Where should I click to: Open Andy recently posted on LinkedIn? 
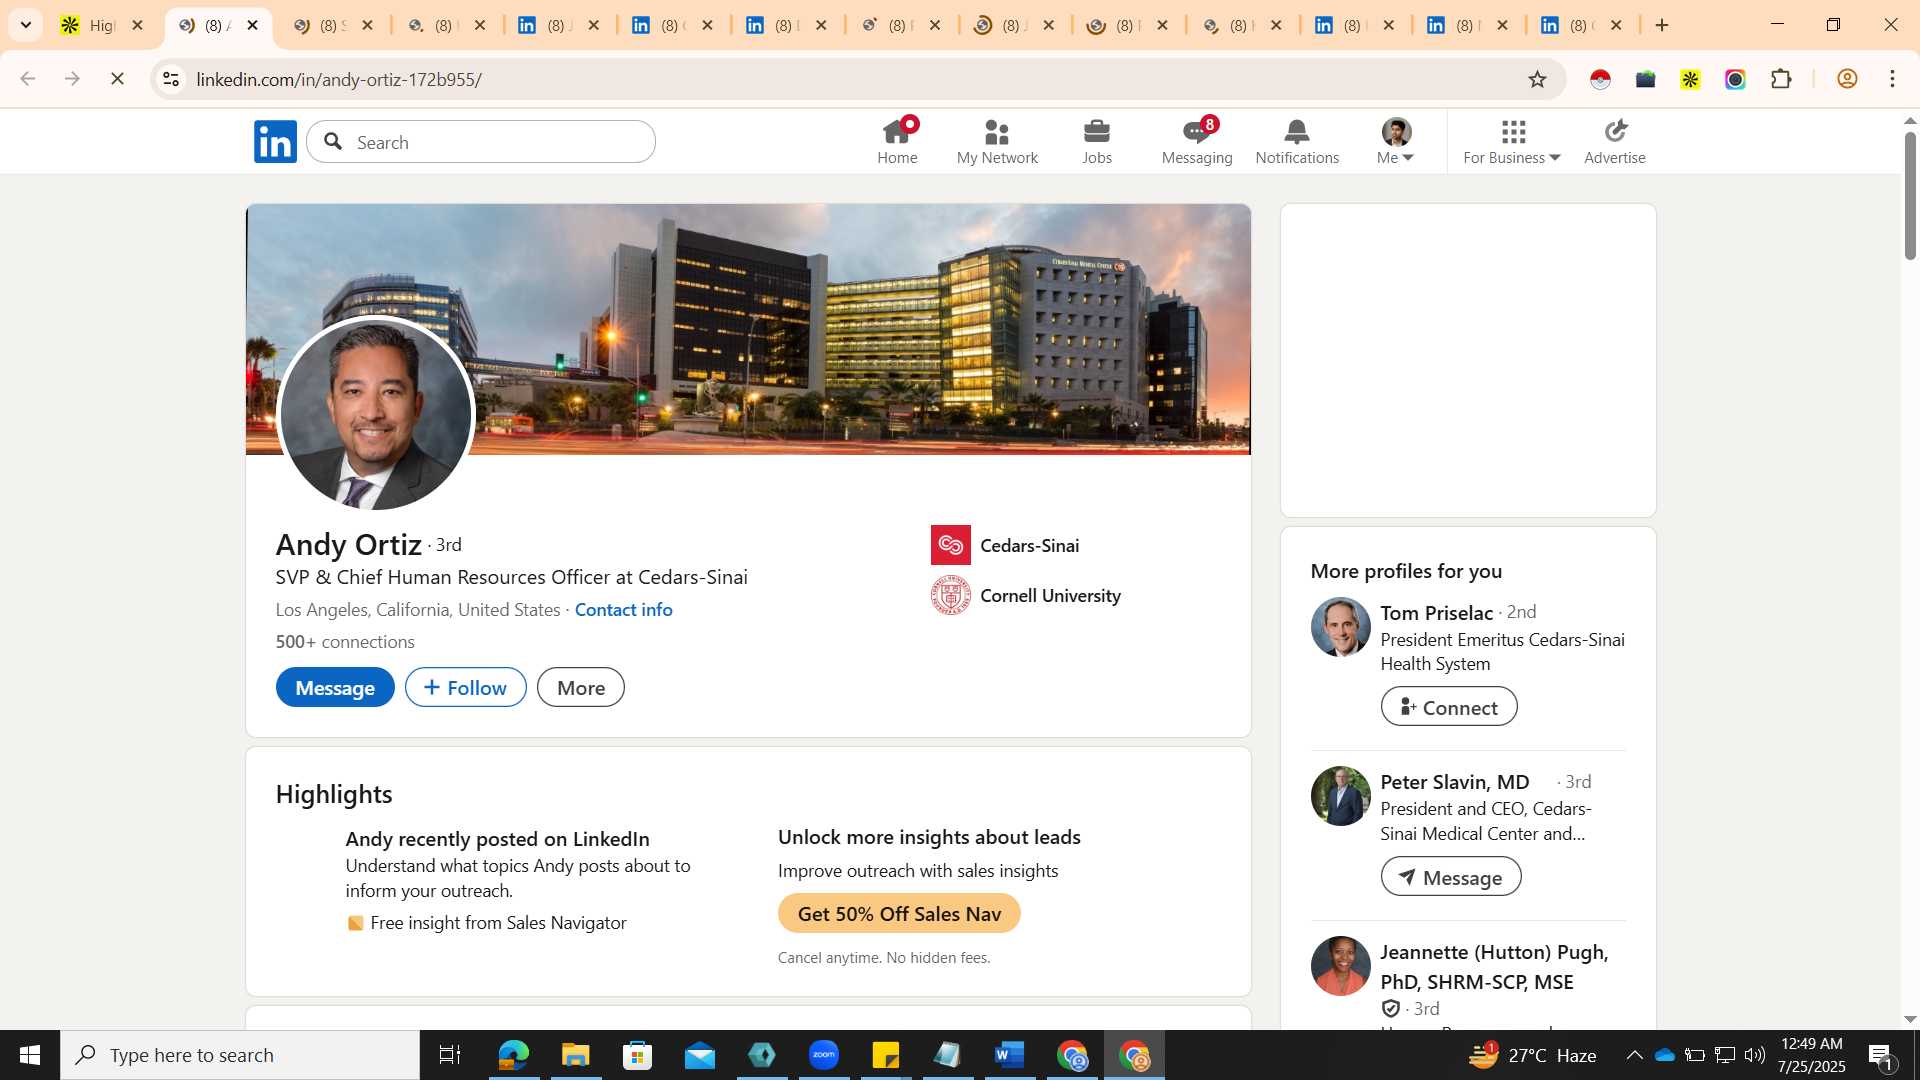[497, 838]
